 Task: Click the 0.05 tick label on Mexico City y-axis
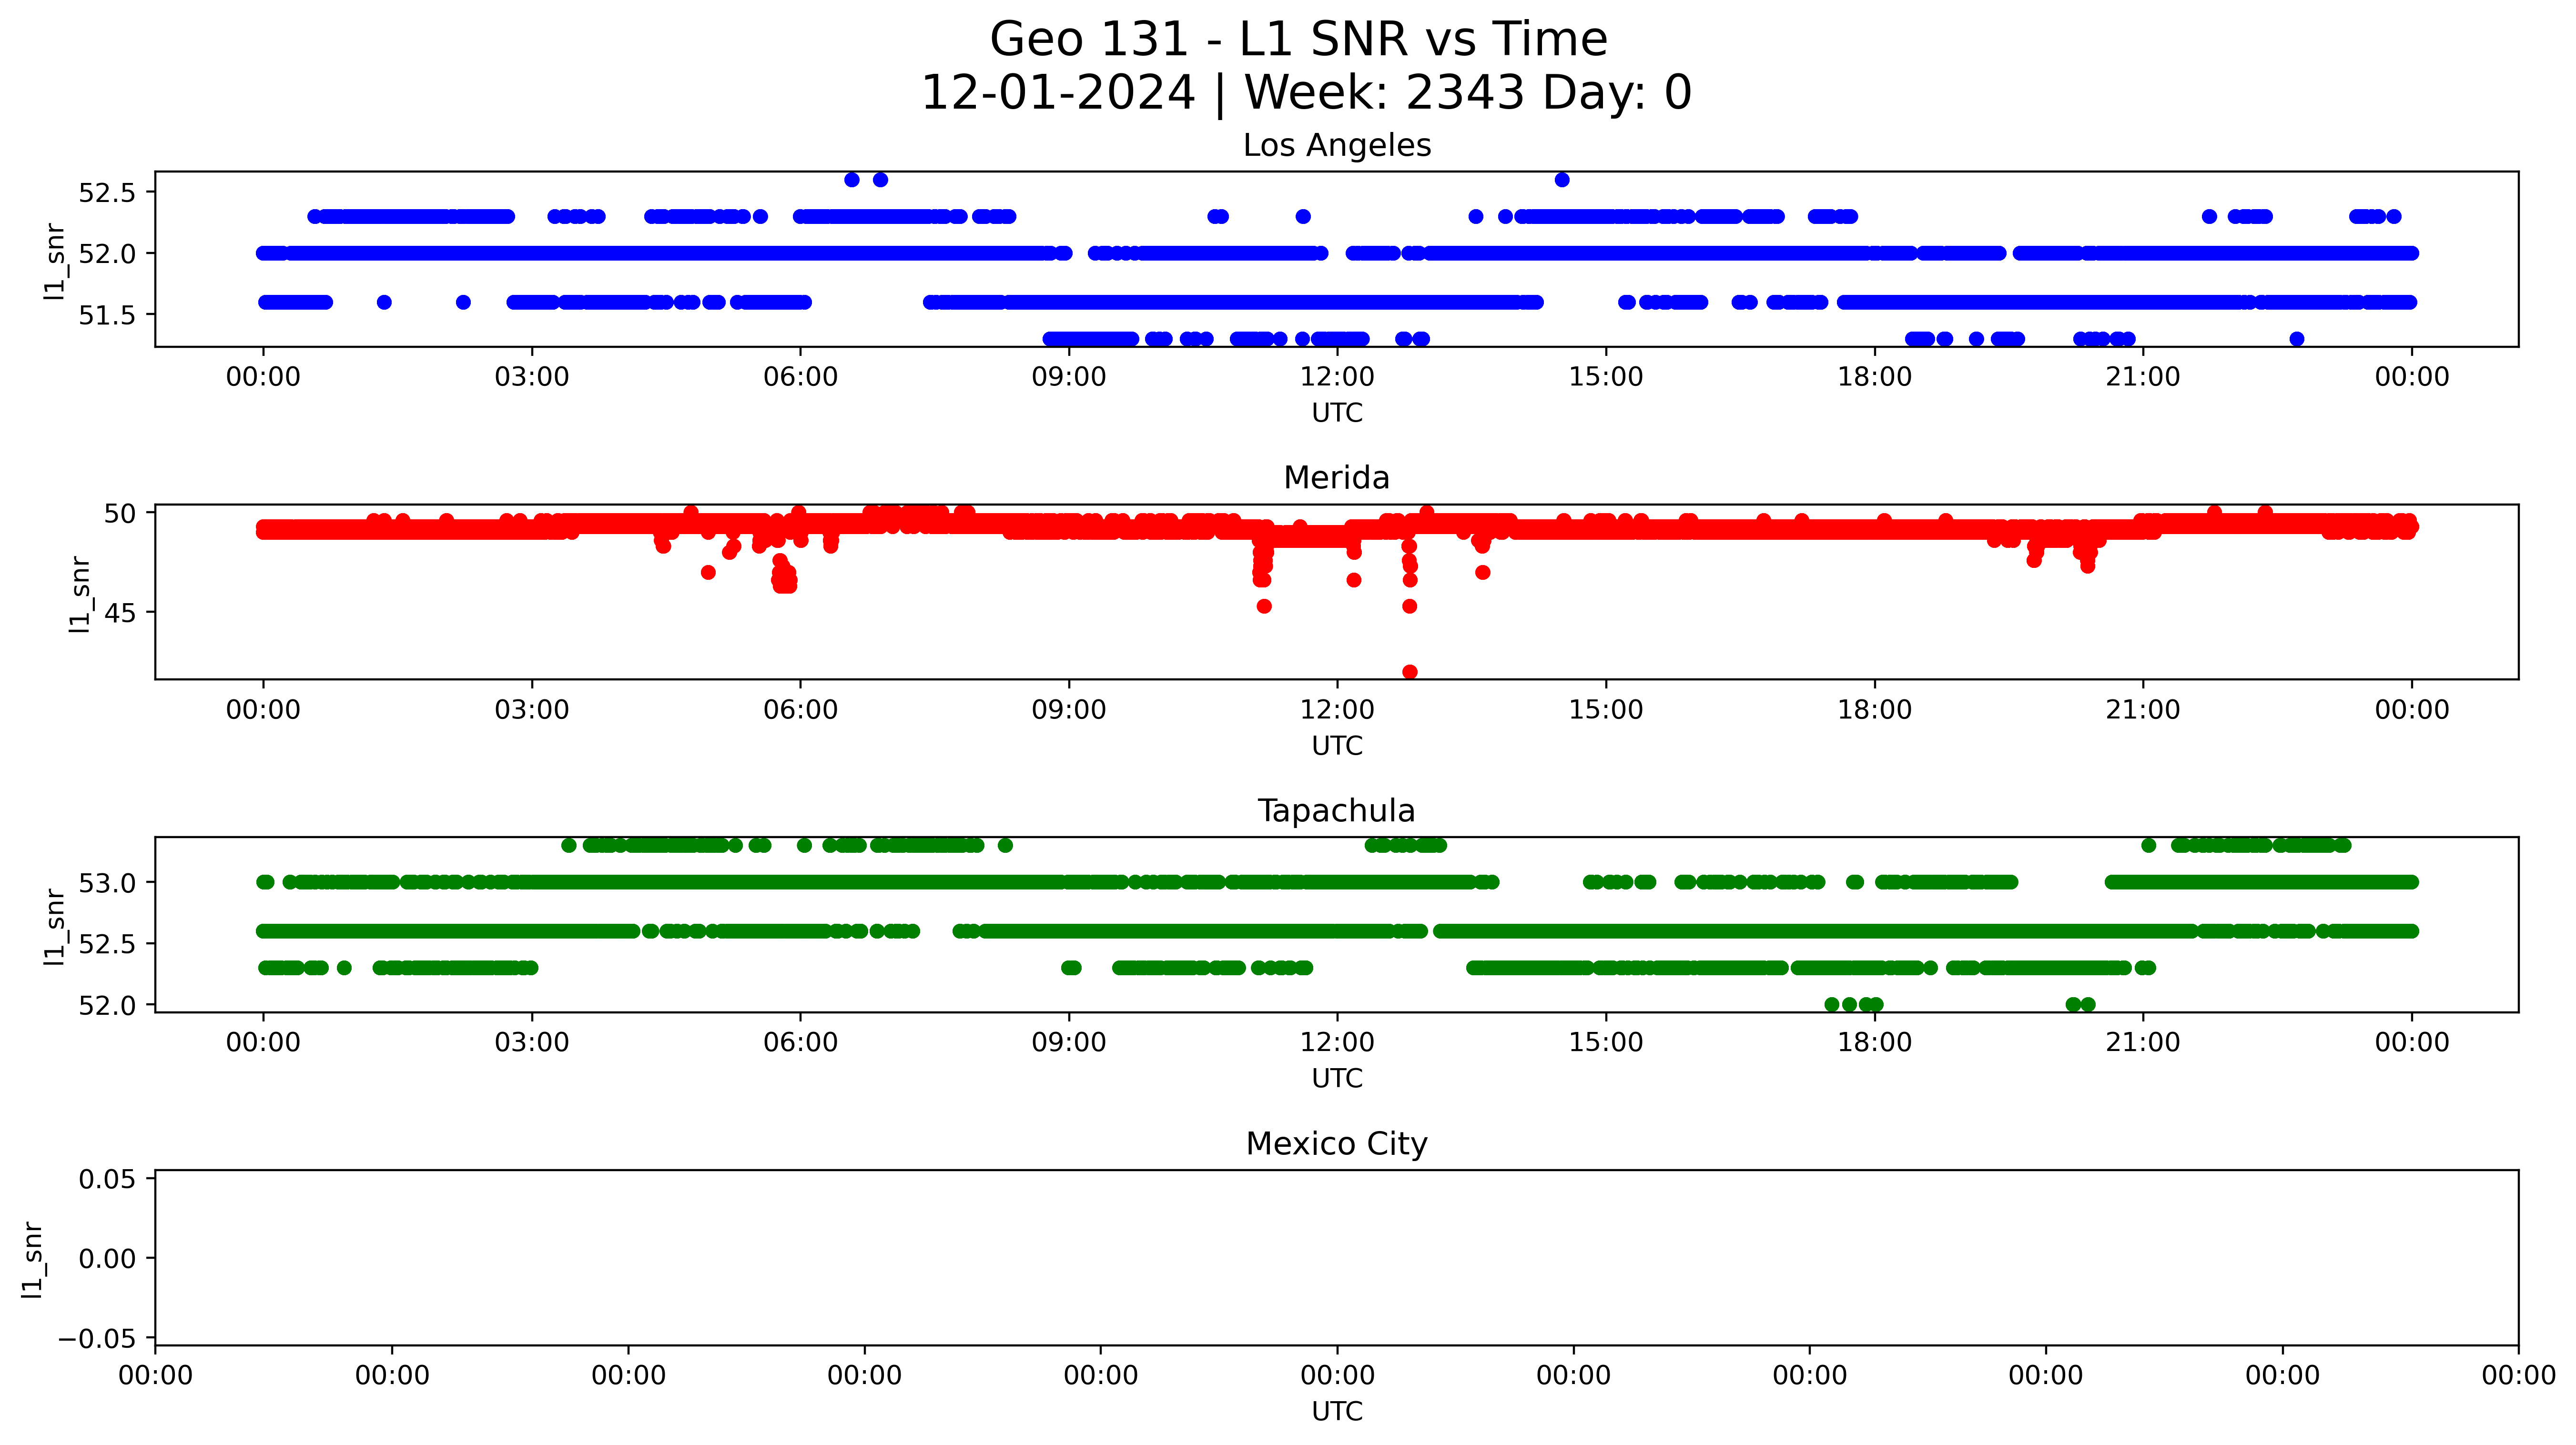[107, 1179]
